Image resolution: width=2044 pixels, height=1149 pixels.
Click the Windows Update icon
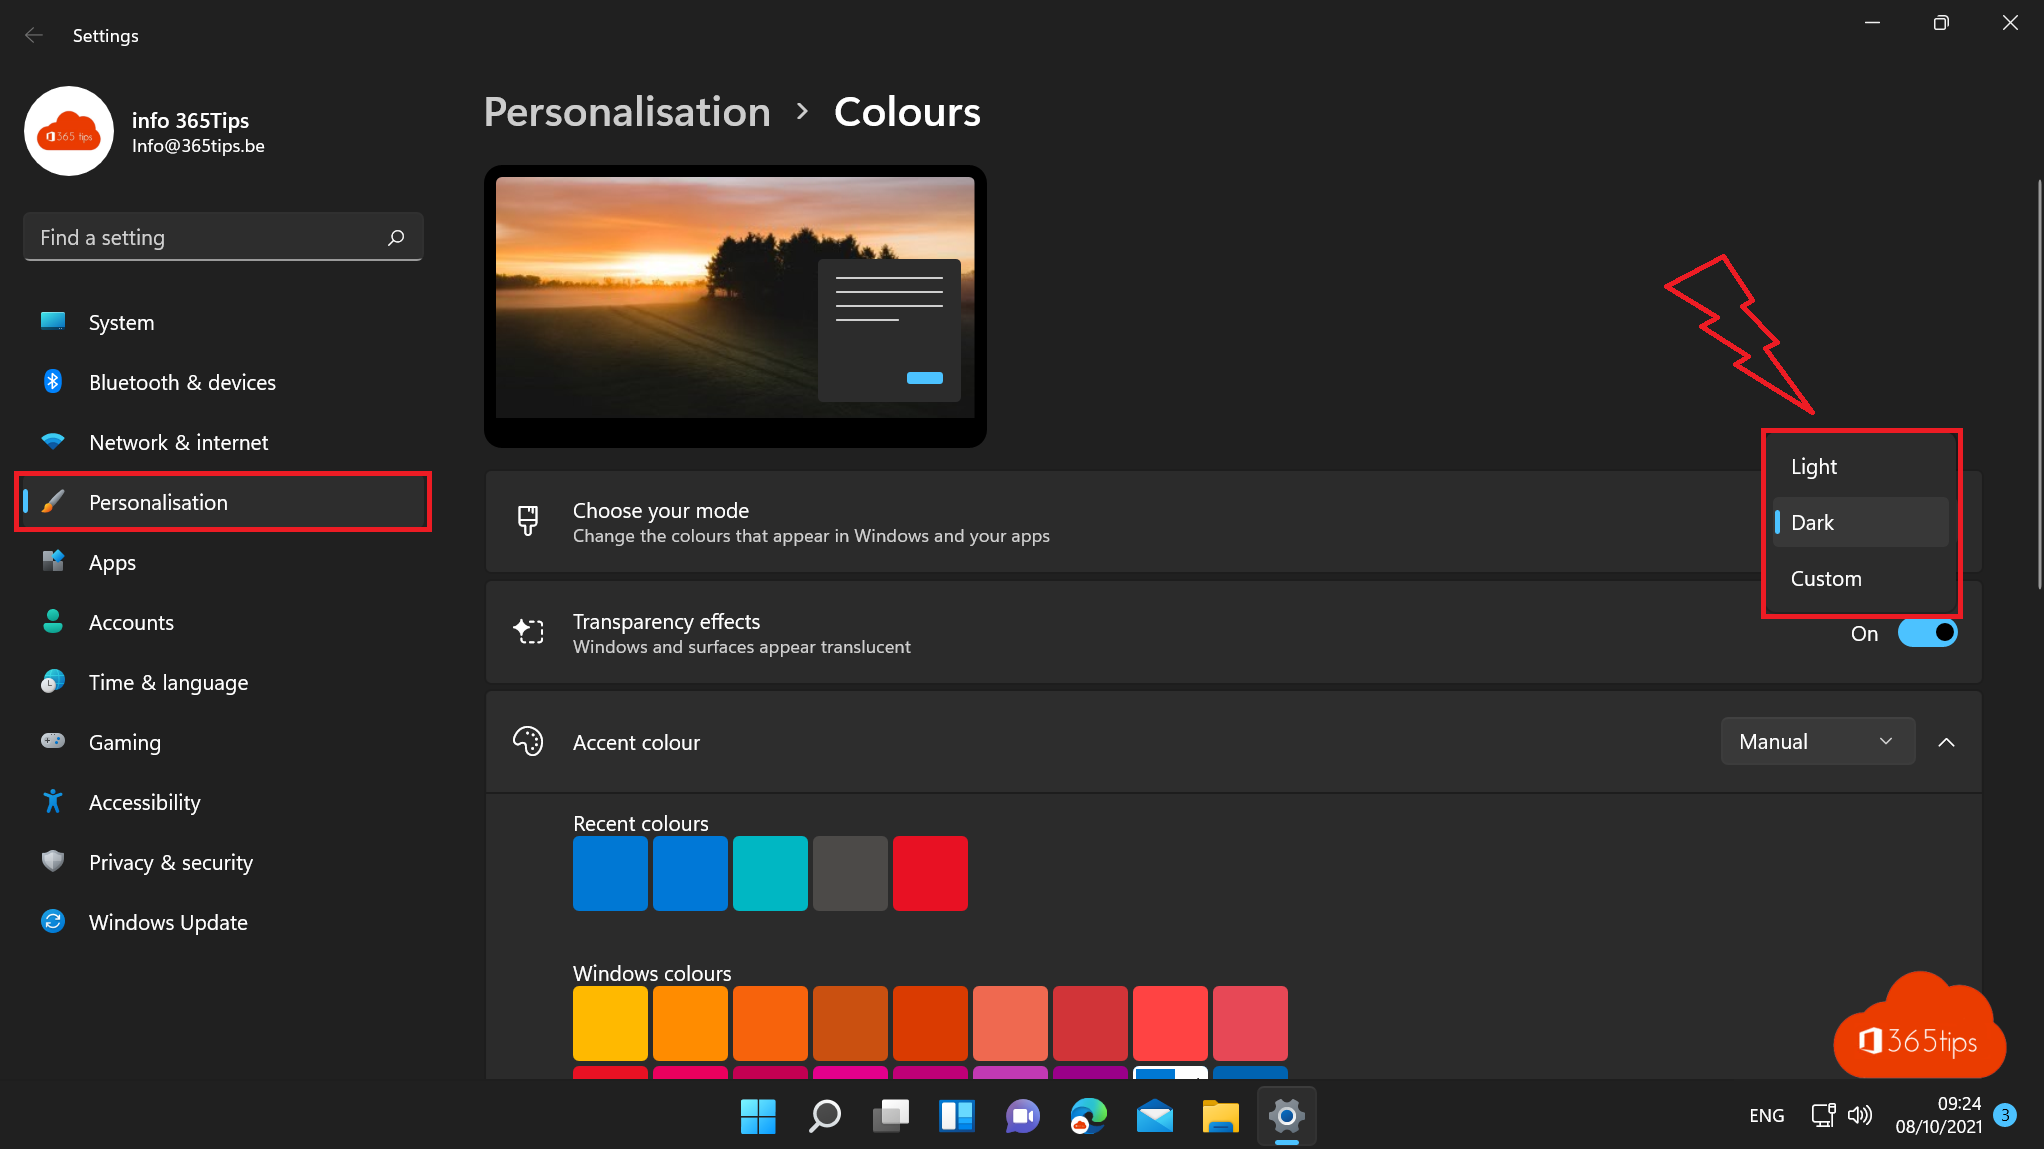[51, 921]
